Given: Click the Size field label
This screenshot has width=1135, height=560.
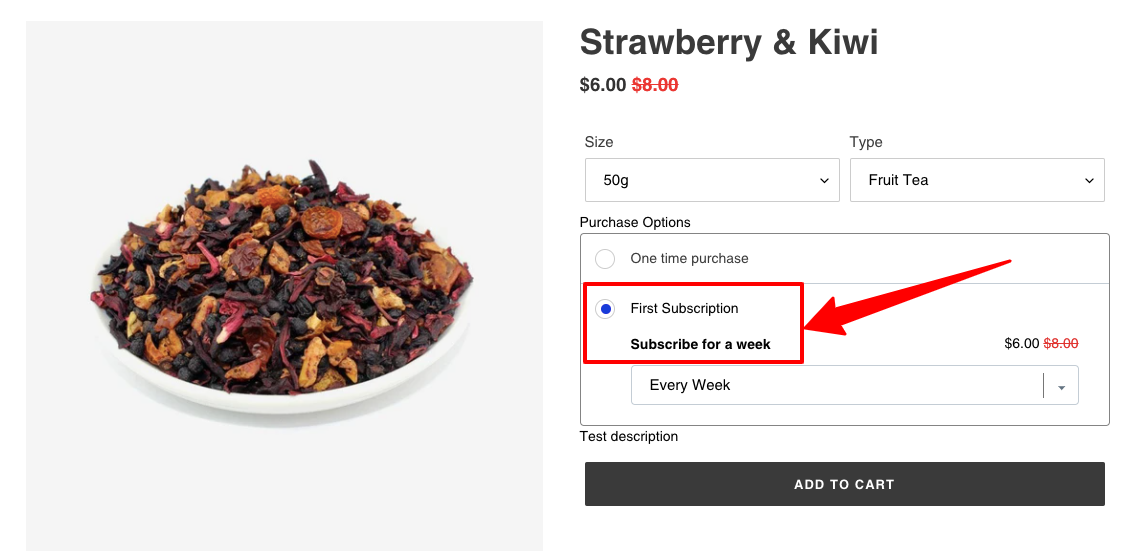Looking at the screenshot, I should [x=599, y=142].
